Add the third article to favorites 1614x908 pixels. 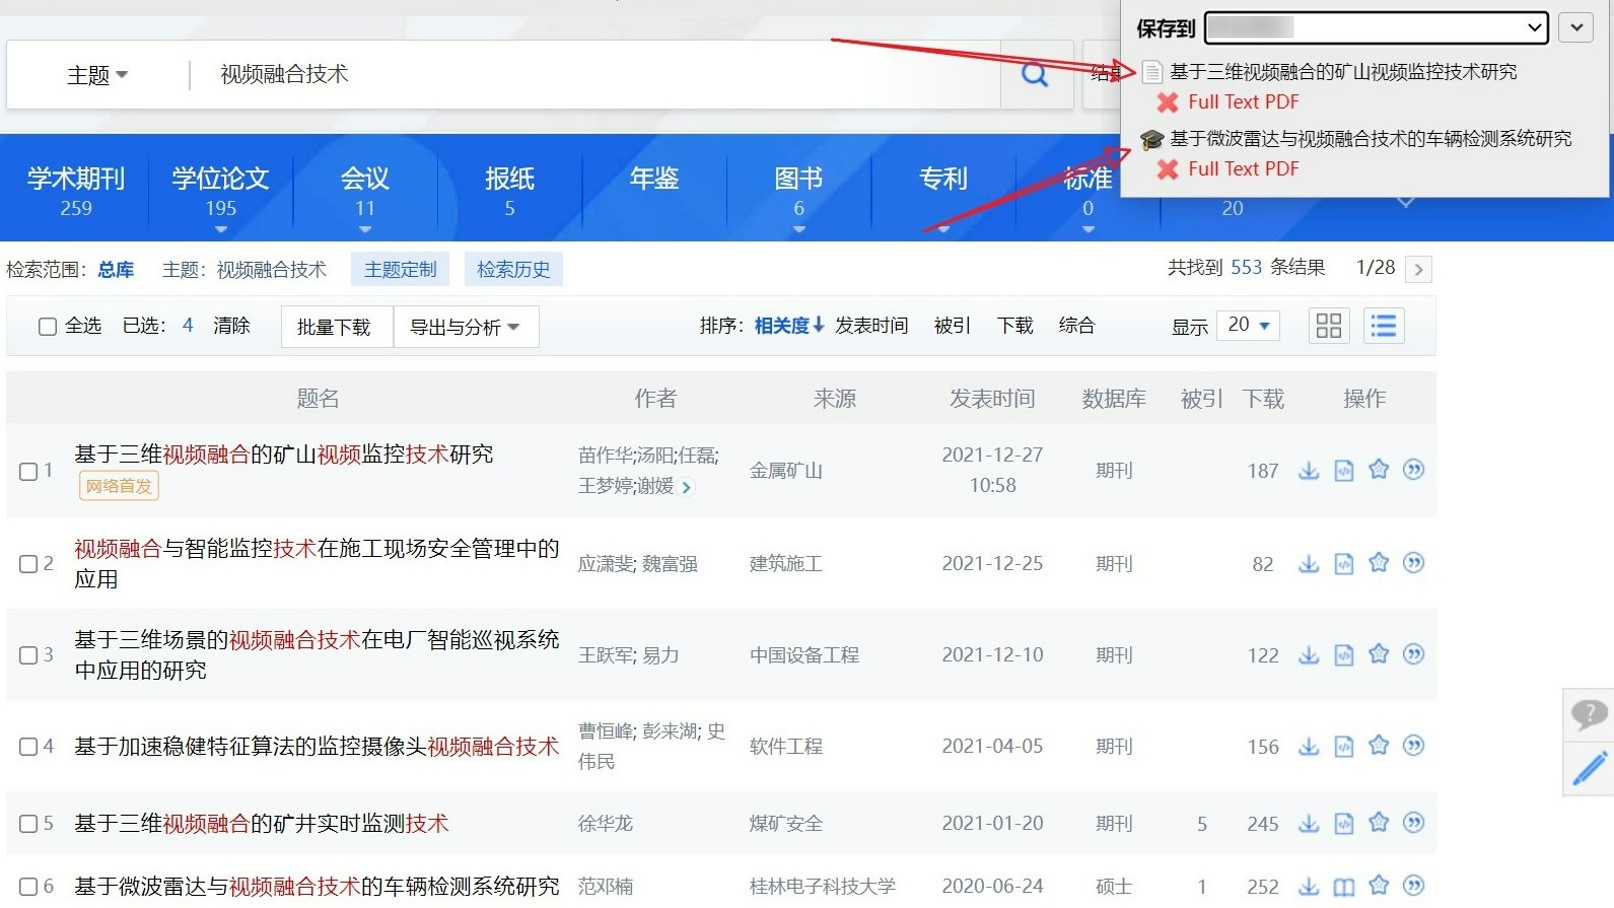[x=1379, y=654]
